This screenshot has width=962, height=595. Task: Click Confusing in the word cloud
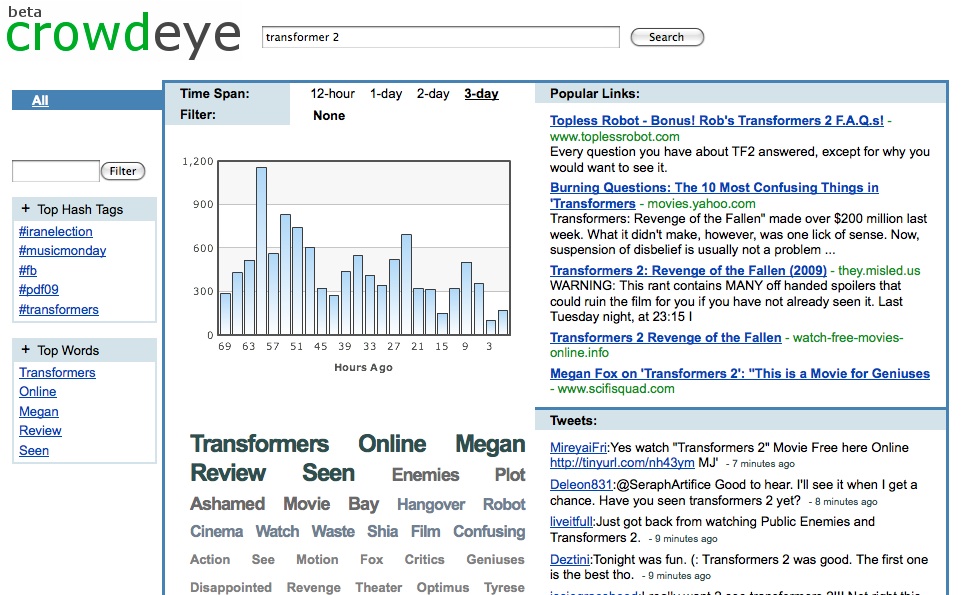click(x=490, y=532)
